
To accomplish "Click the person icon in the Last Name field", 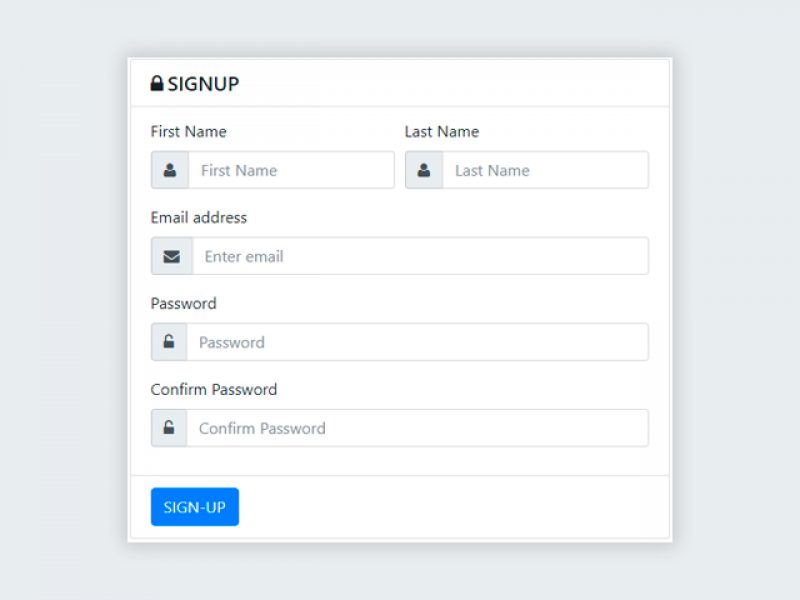I will (423, 170).
